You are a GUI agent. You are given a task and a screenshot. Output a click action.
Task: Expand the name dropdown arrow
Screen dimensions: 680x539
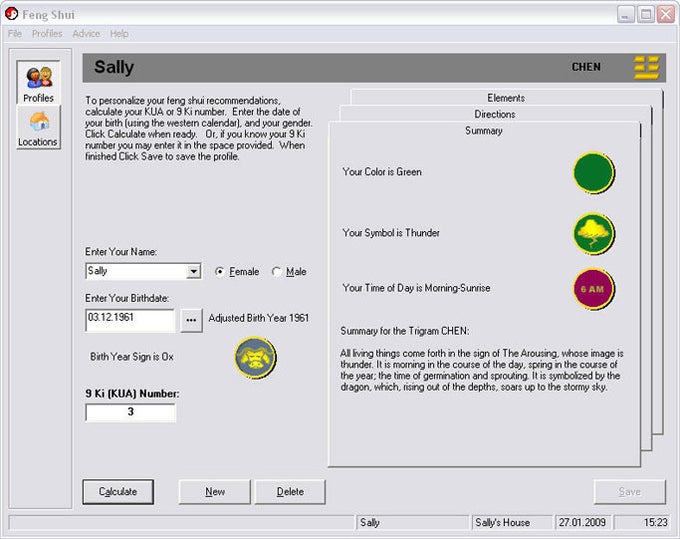tap(193, 271)
